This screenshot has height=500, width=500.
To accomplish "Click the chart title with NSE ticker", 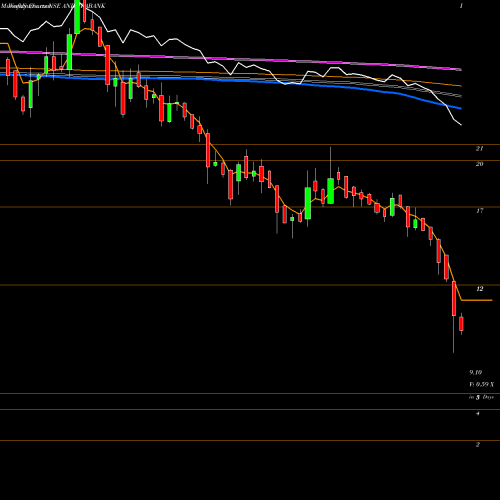I will [53, 6].
